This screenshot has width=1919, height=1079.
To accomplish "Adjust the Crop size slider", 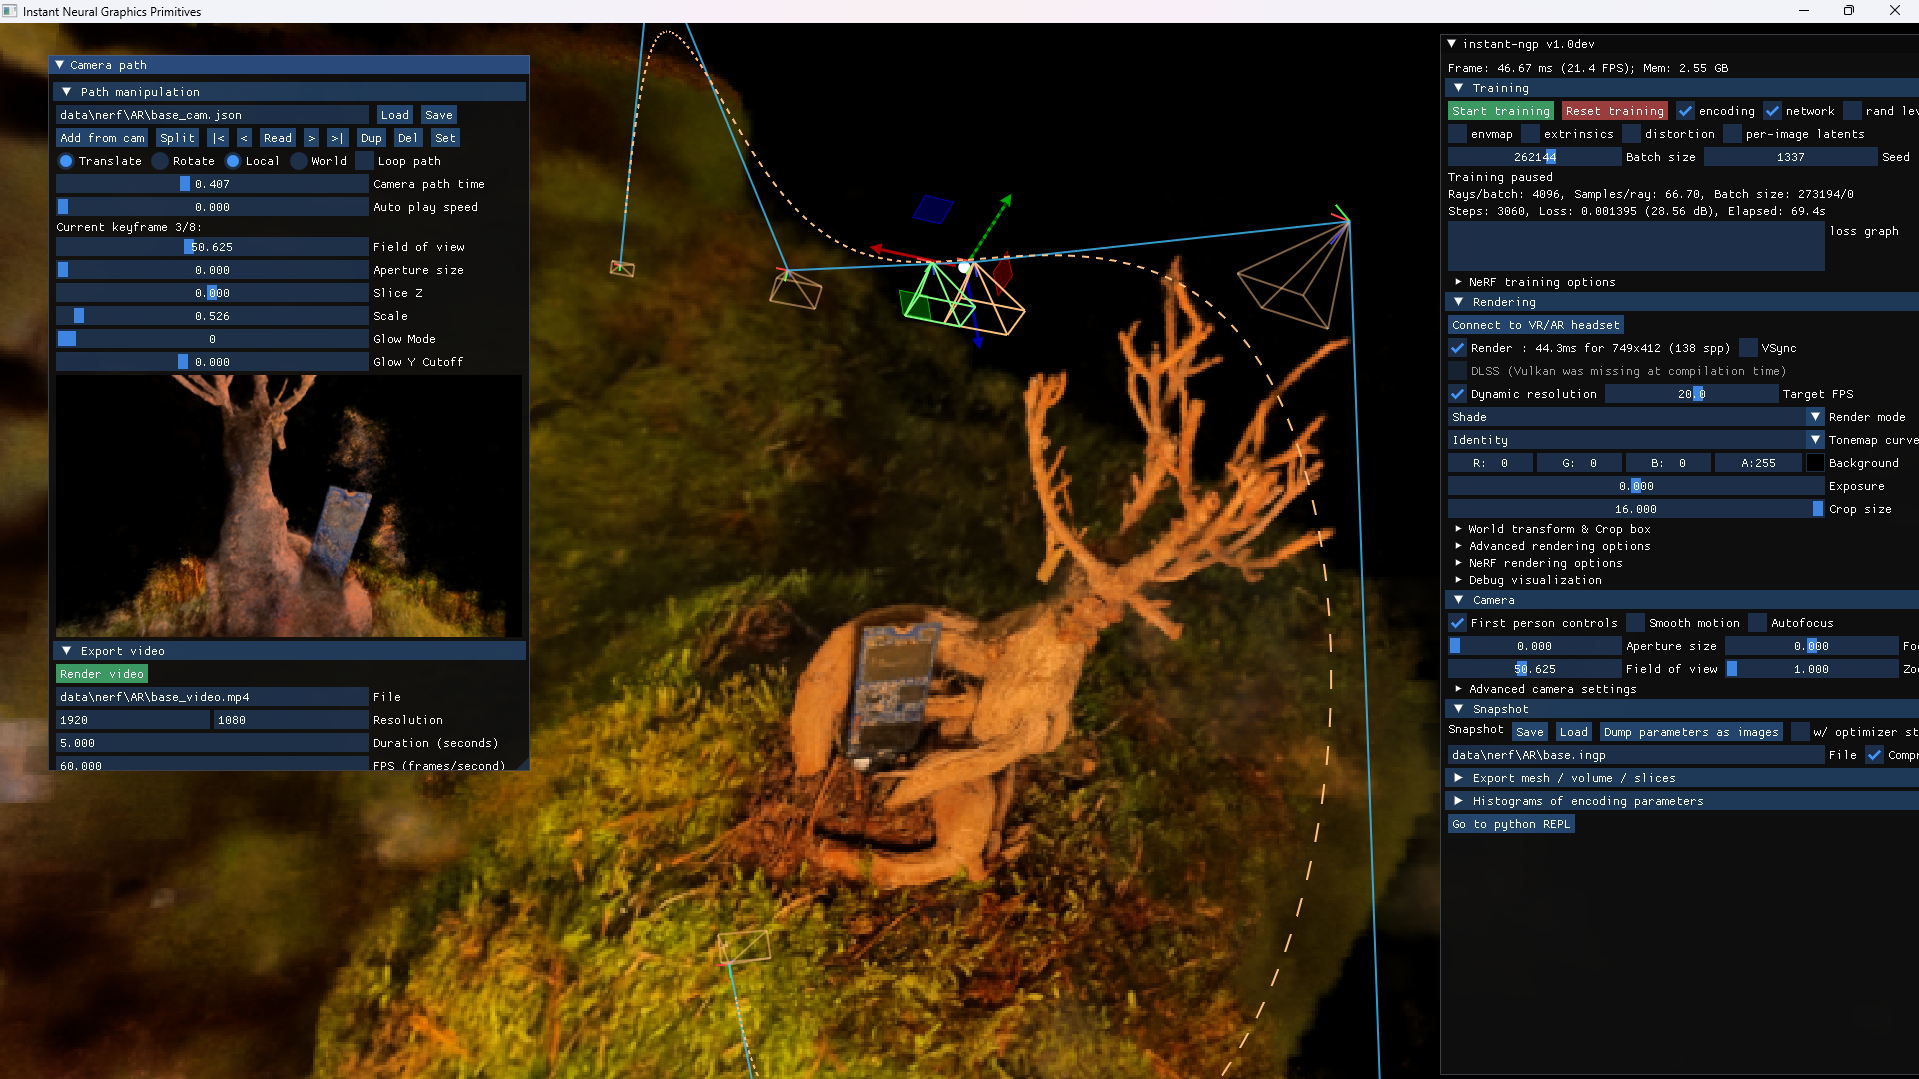I will coord(1636,509).
